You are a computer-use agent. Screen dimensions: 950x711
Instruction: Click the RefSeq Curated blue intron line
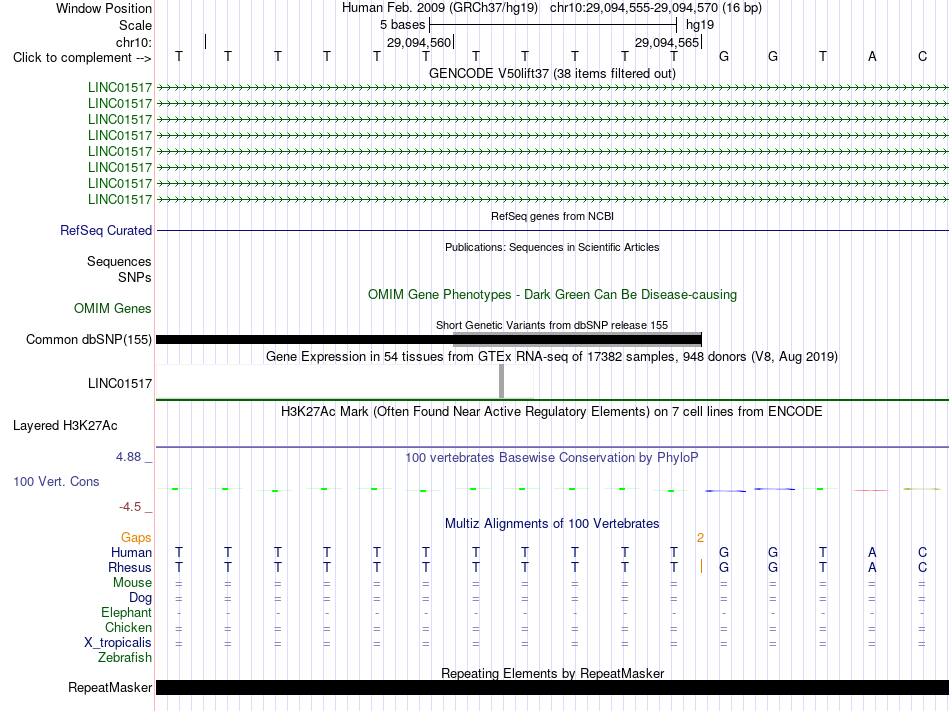pyautogui.click(x=552, y=230)
